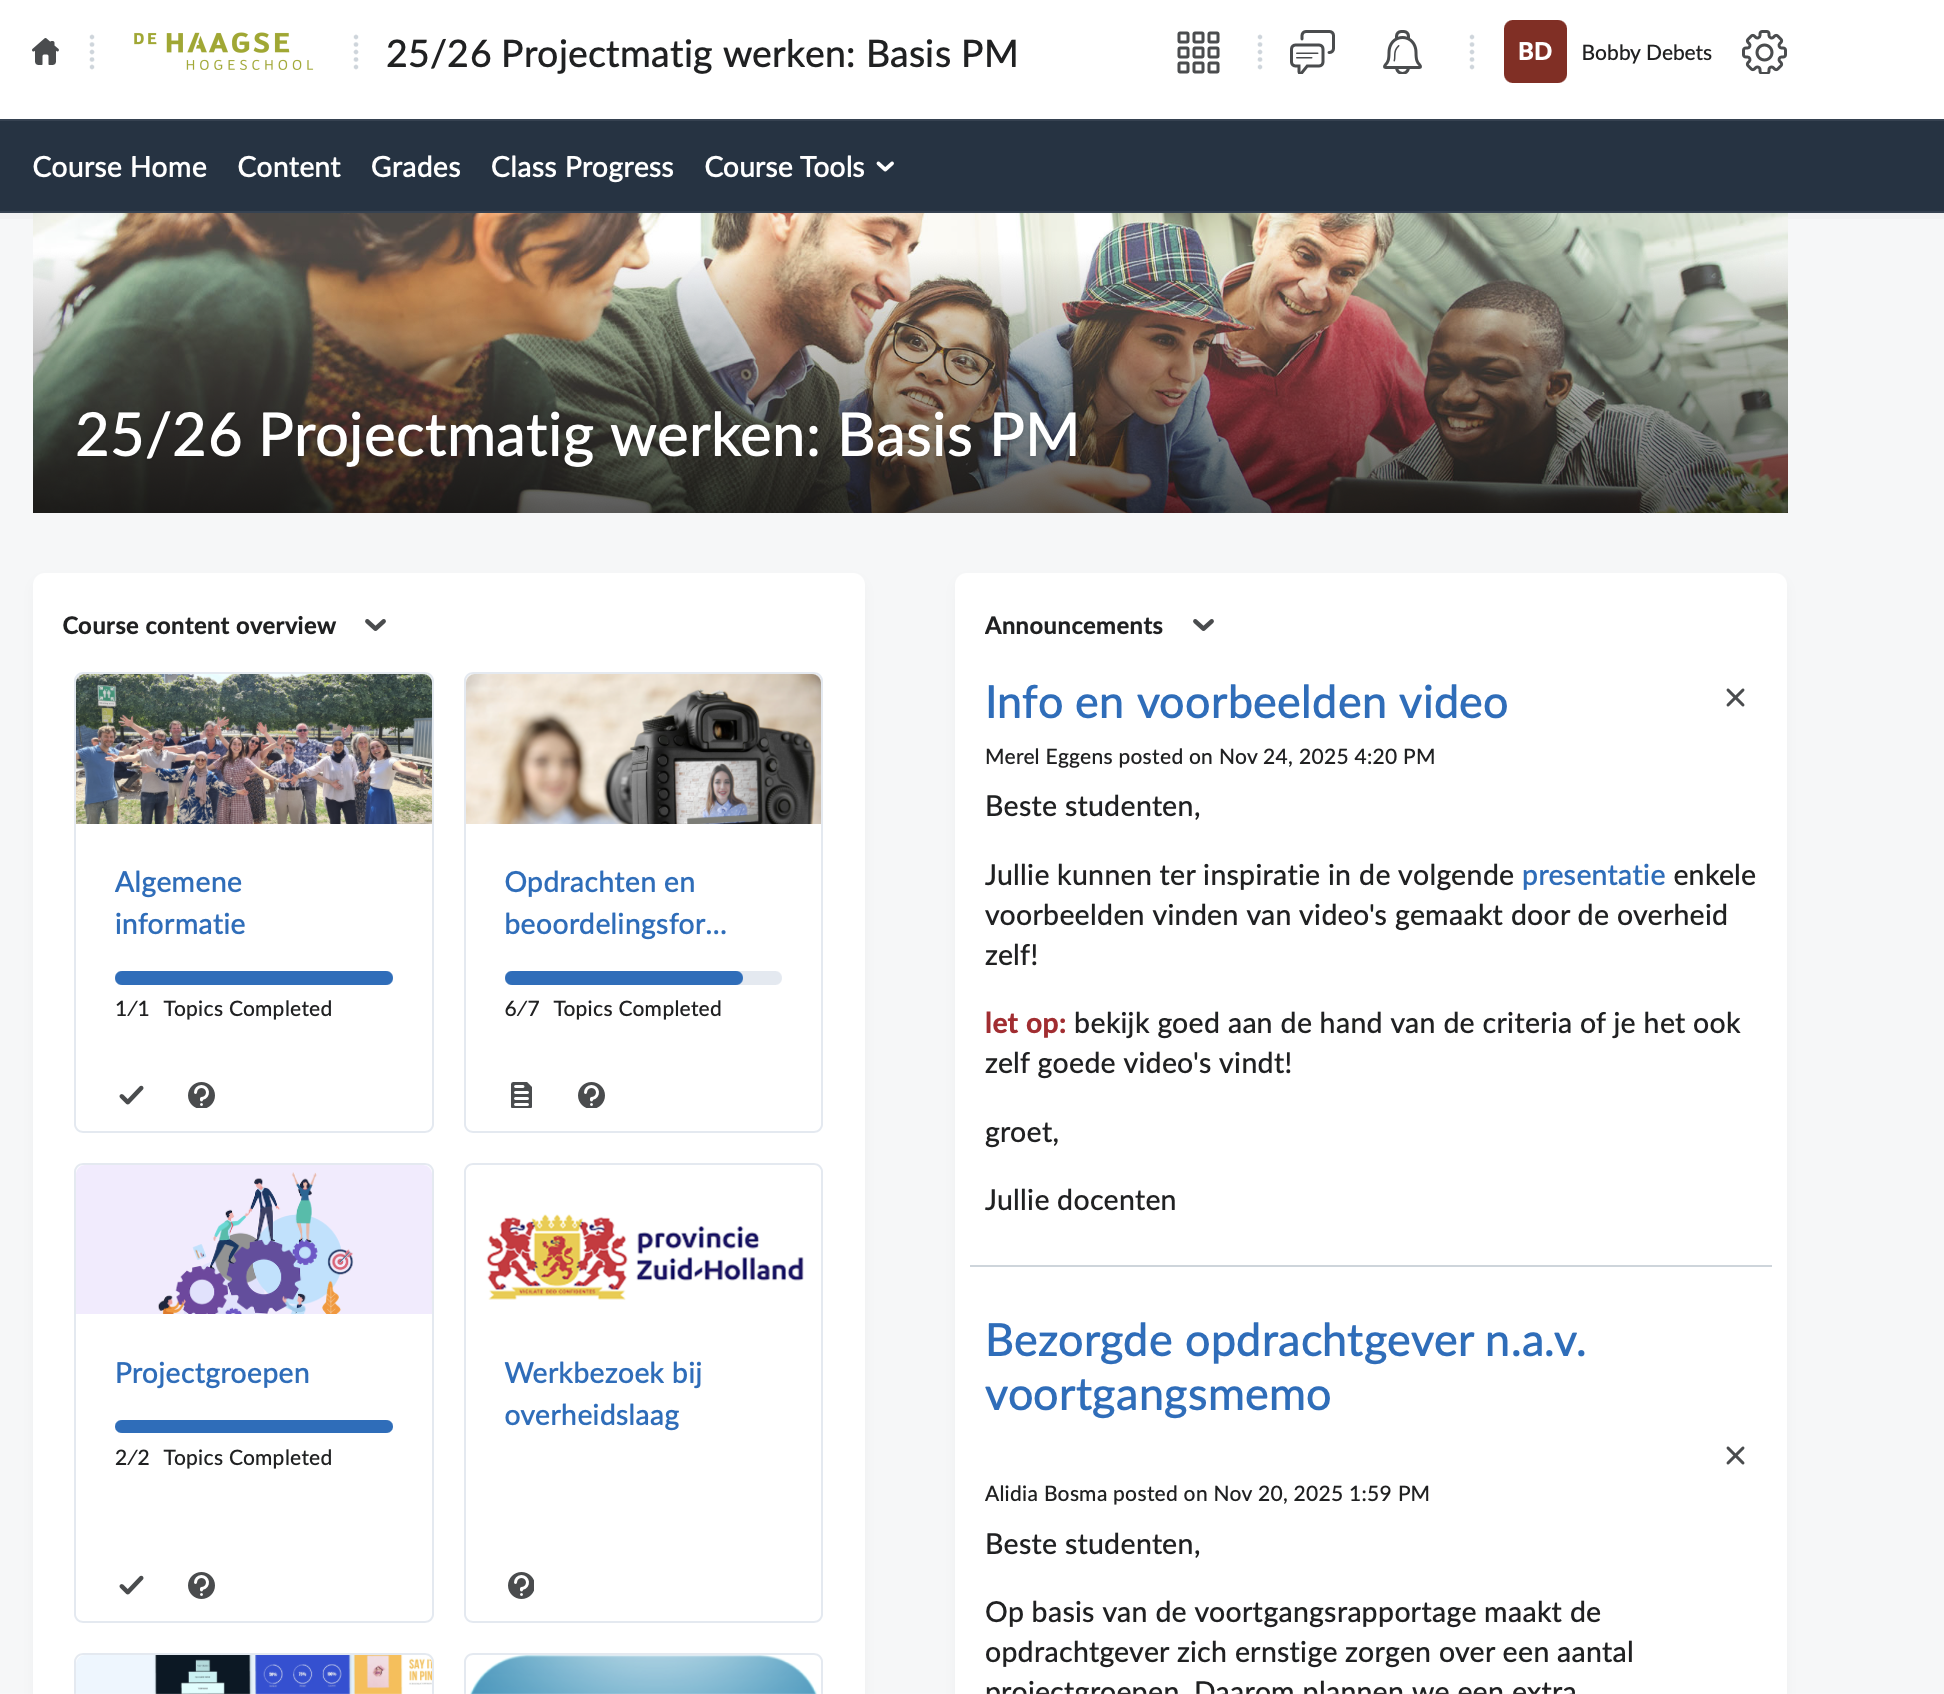
Task: Click the home icon in top bar
Action: [45, 52]
